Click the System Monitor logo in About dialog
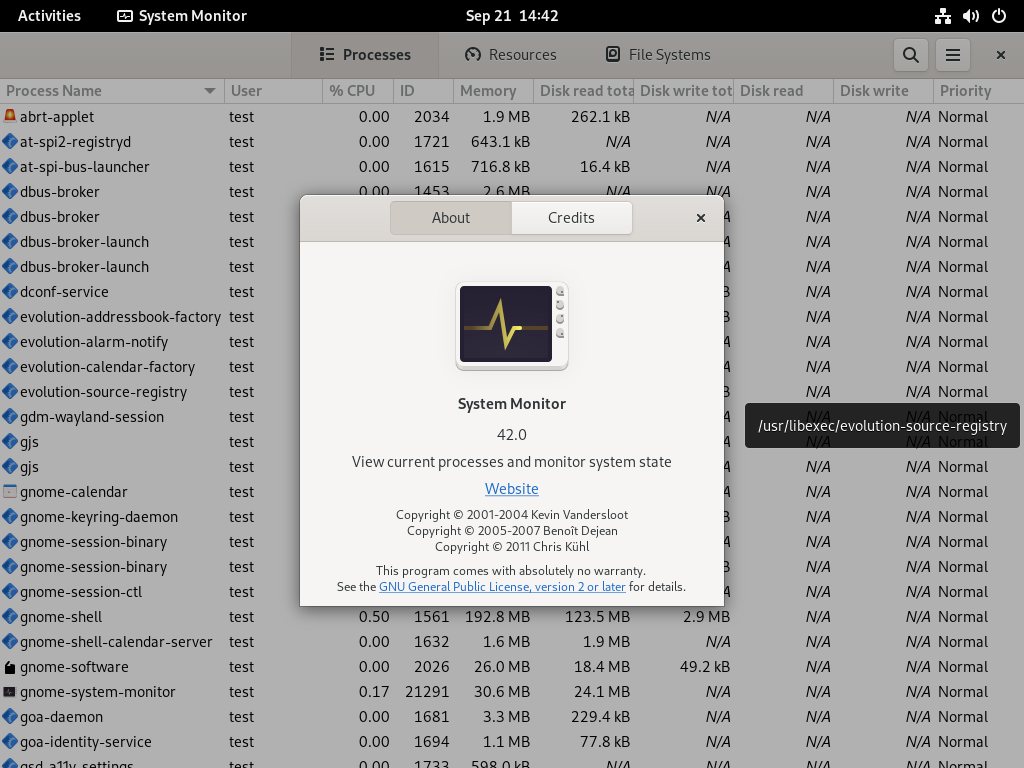Image resolution: width=1024 pixels, height=768 pixels. pos(512,325)
